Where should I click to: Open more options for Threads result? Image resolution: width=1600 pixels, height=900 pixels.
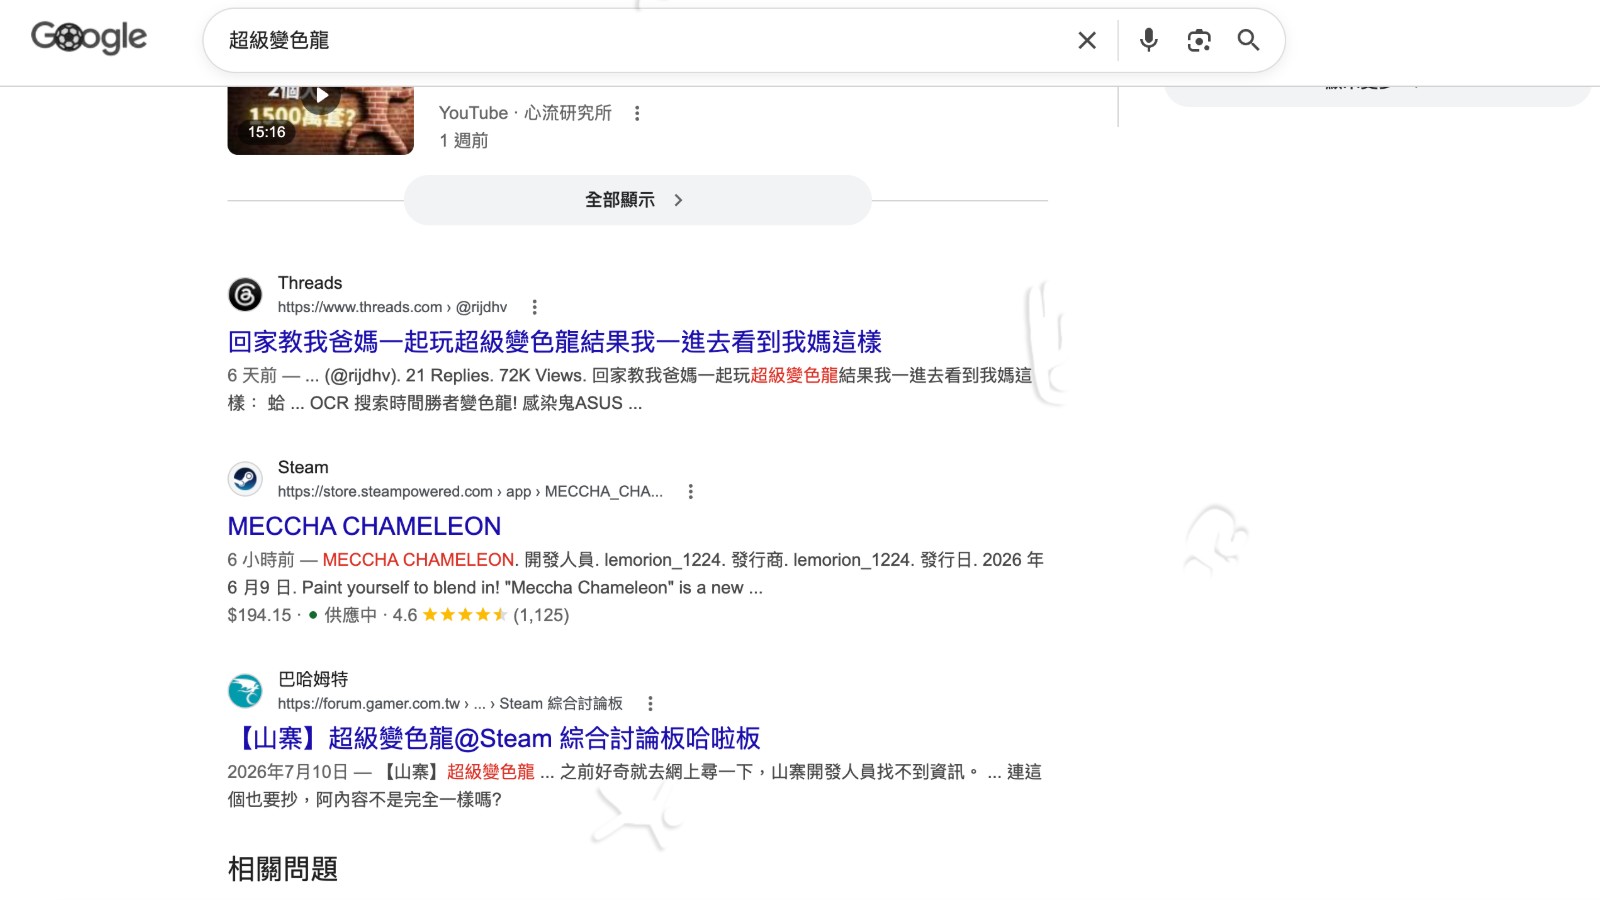click(534, 307)
